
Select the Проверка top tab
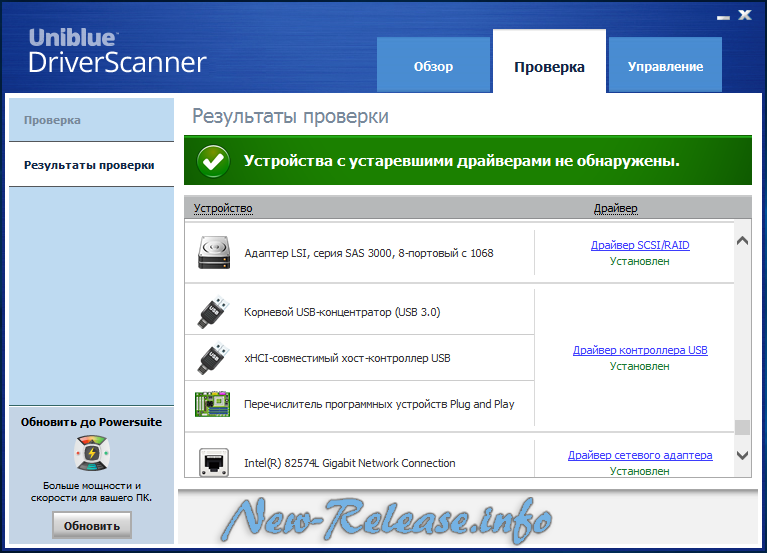(x=549, y=61)
